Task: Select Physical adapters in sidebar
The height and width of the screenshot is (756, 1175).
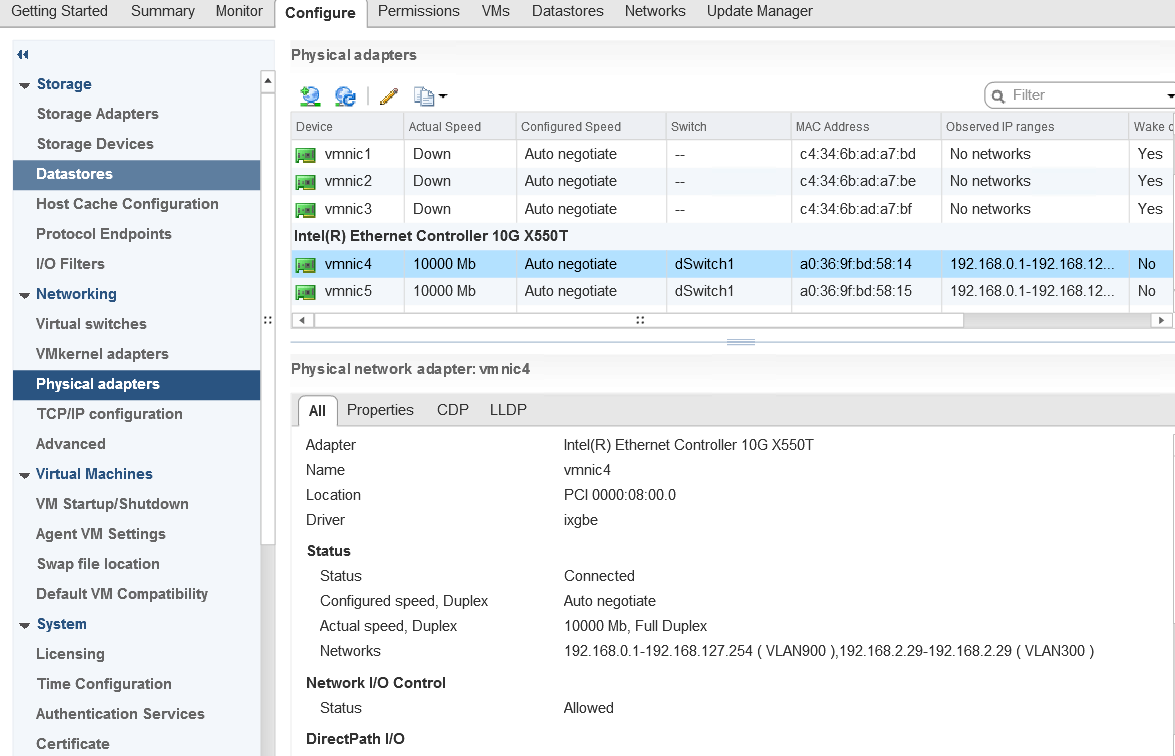Action: pyautogui.click(x=136, y=384)
